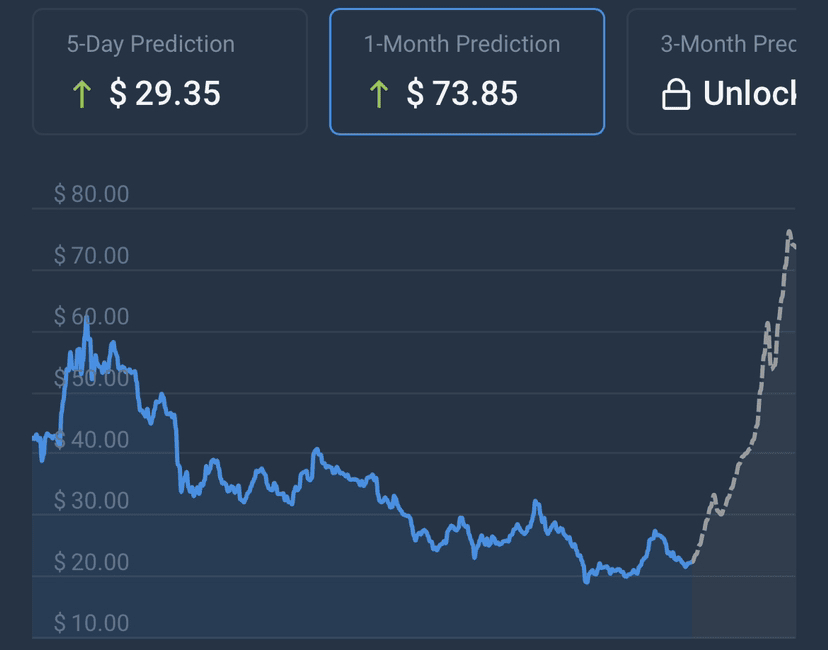Click the $60.00 y-axis label
The width and height of the screenshot is (828, 650).
[x=91, y=317]
